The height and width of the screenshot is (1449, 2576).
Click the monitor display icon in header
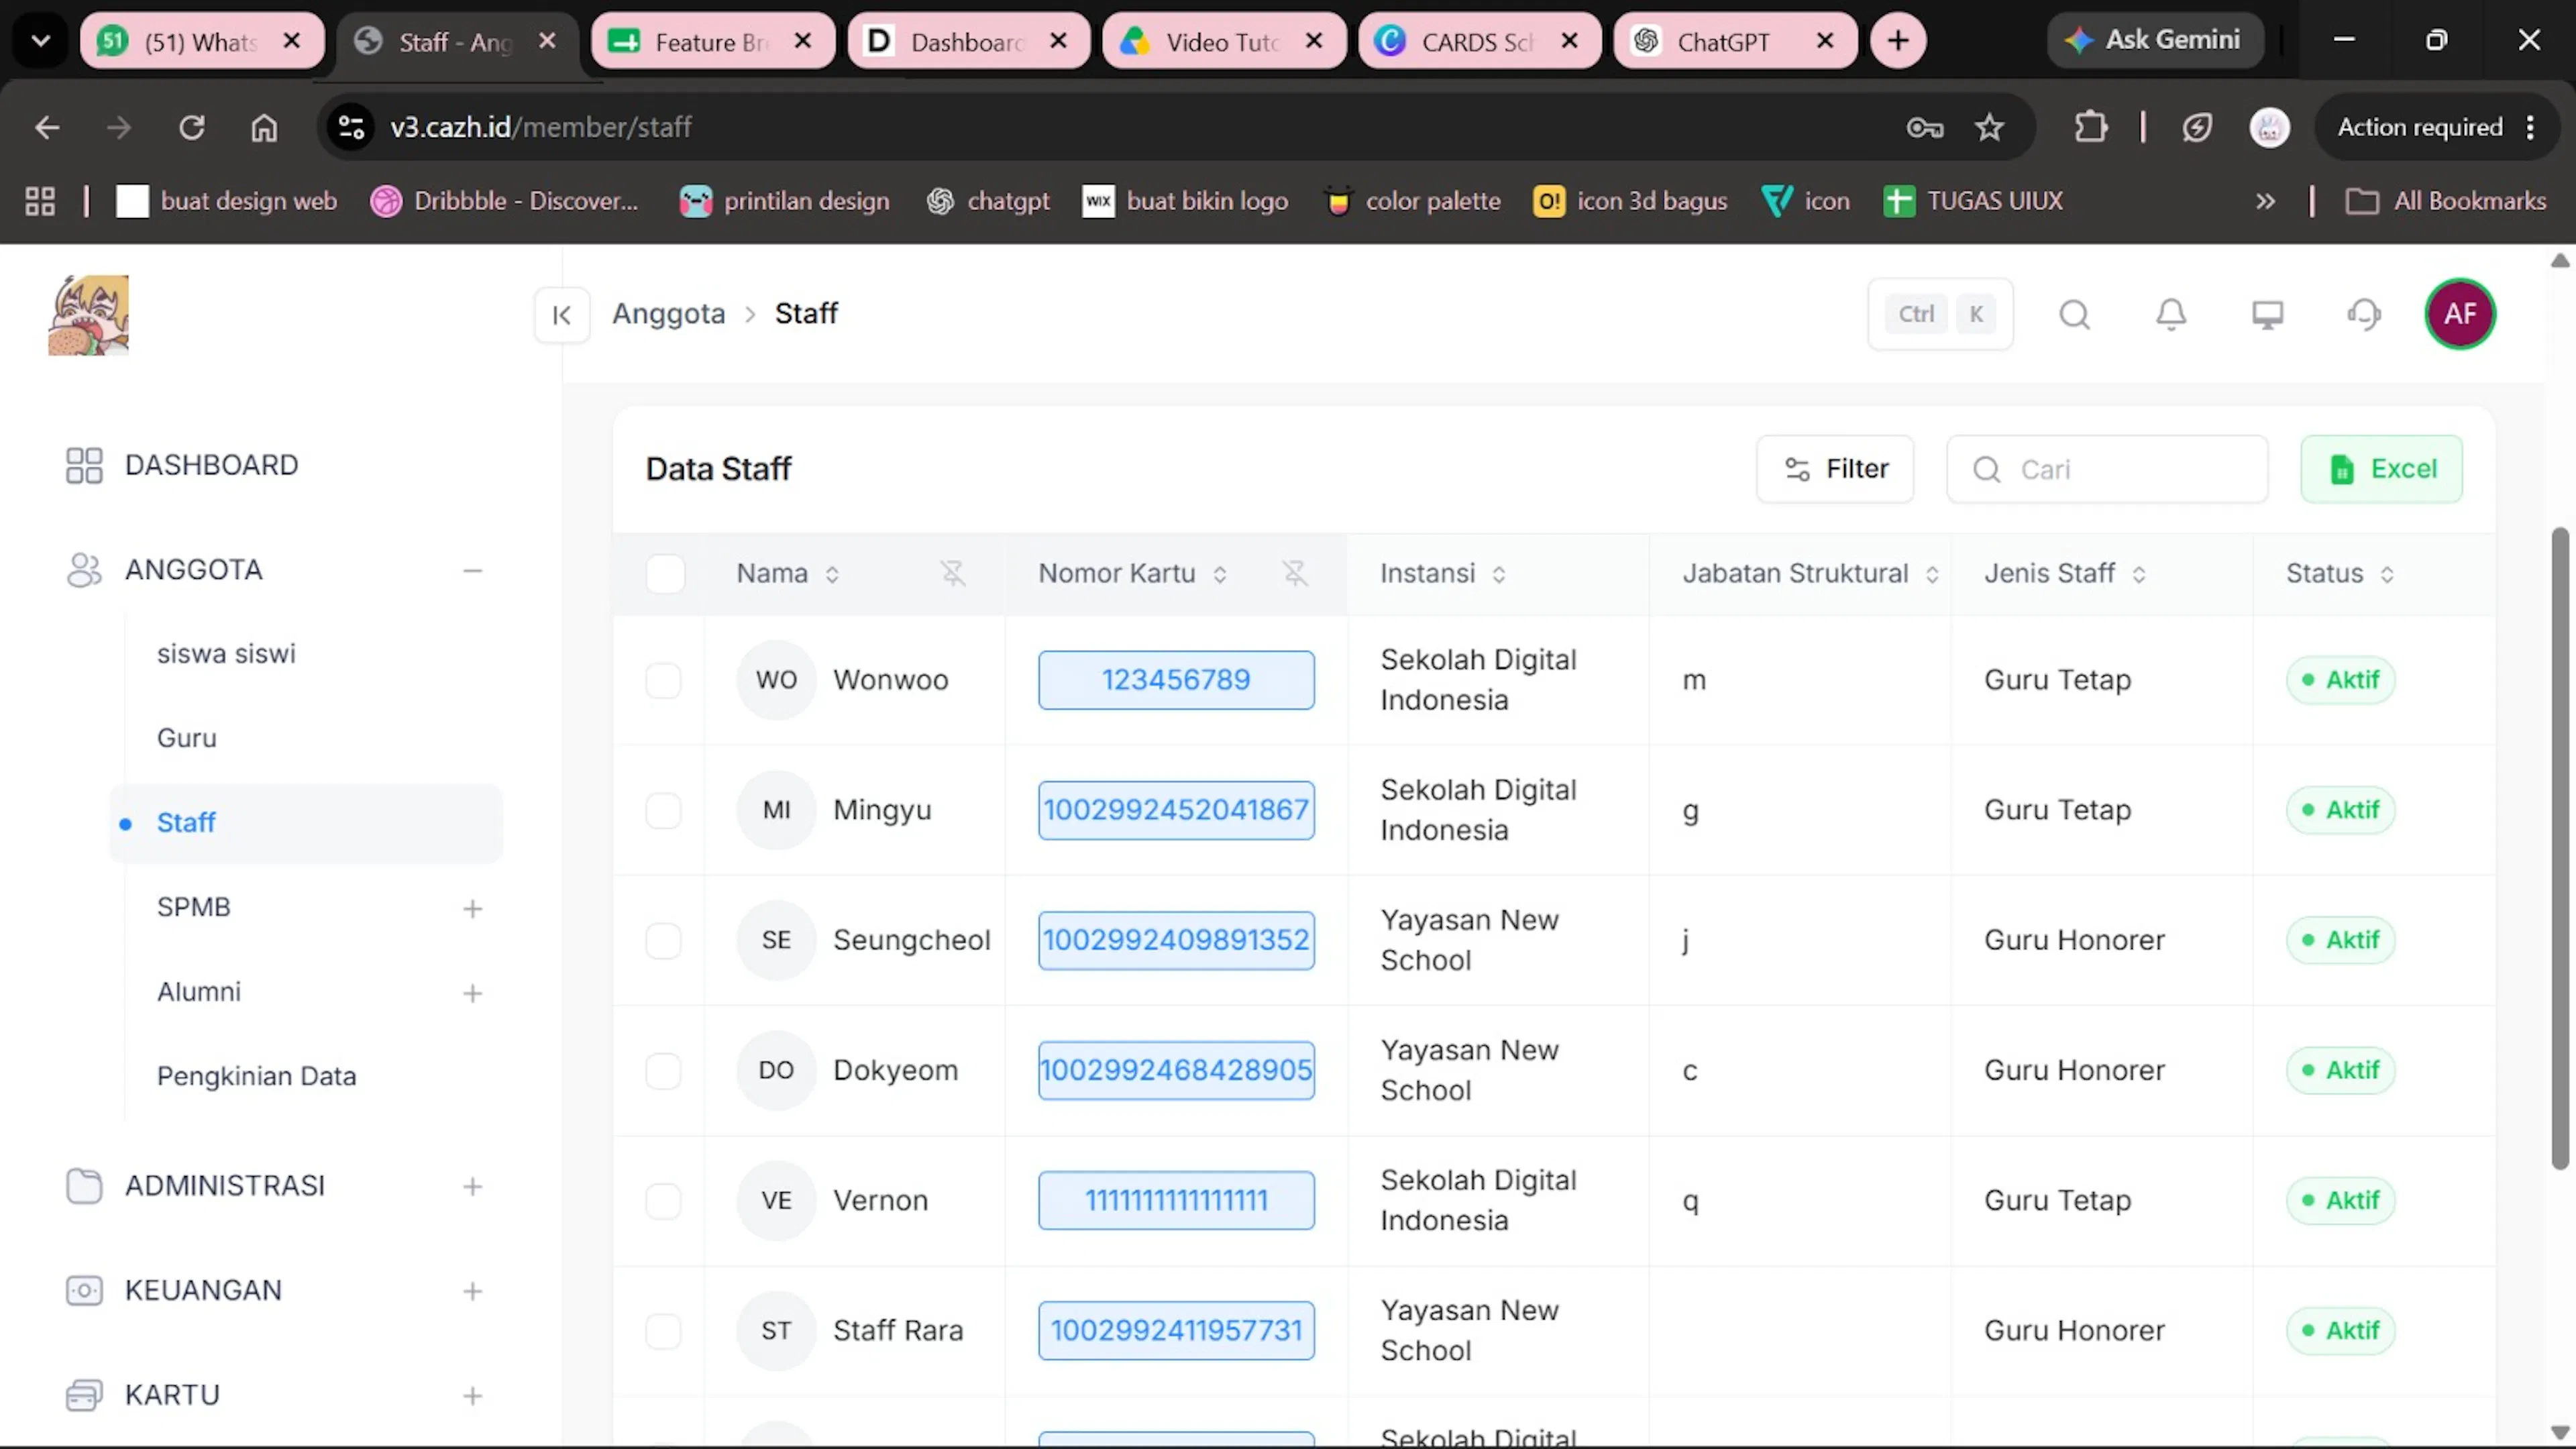[2267, 315]
